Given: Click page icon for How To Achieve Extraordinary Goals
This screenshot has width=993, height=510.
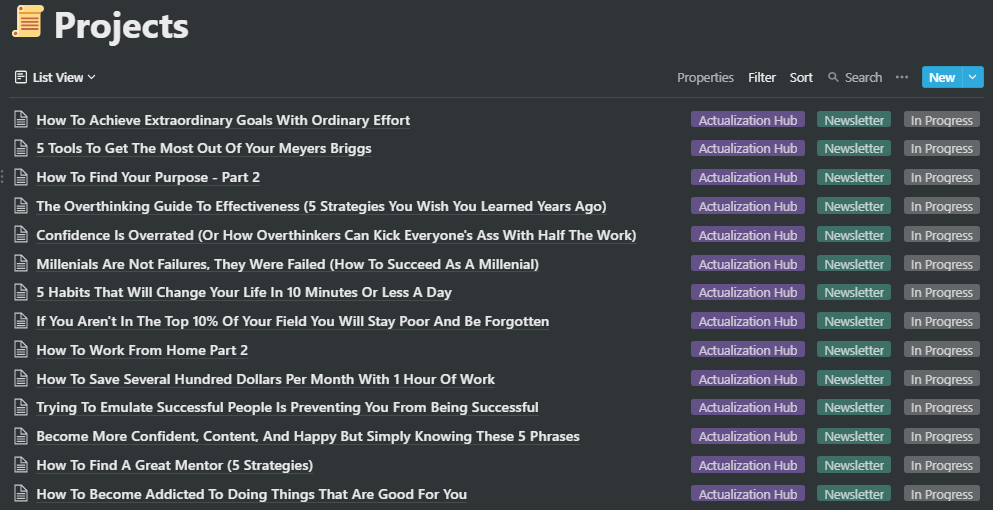Looking at the screenshot, I should click(22, 119).
